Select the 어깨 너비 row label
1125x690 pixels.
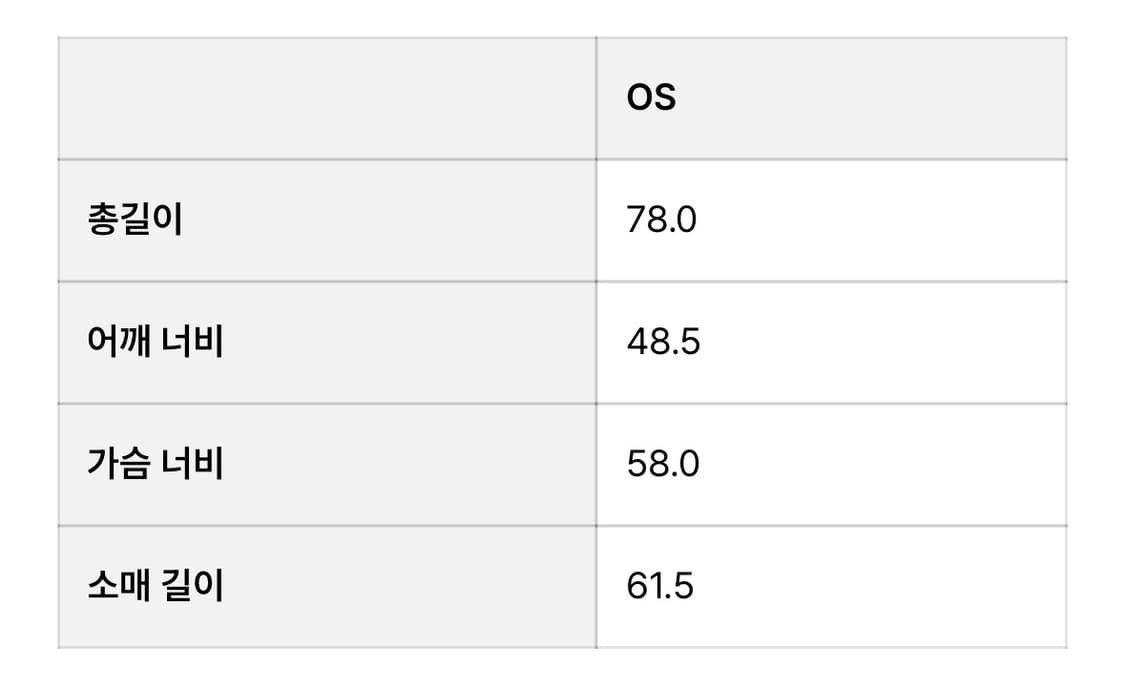pos(155,342)
